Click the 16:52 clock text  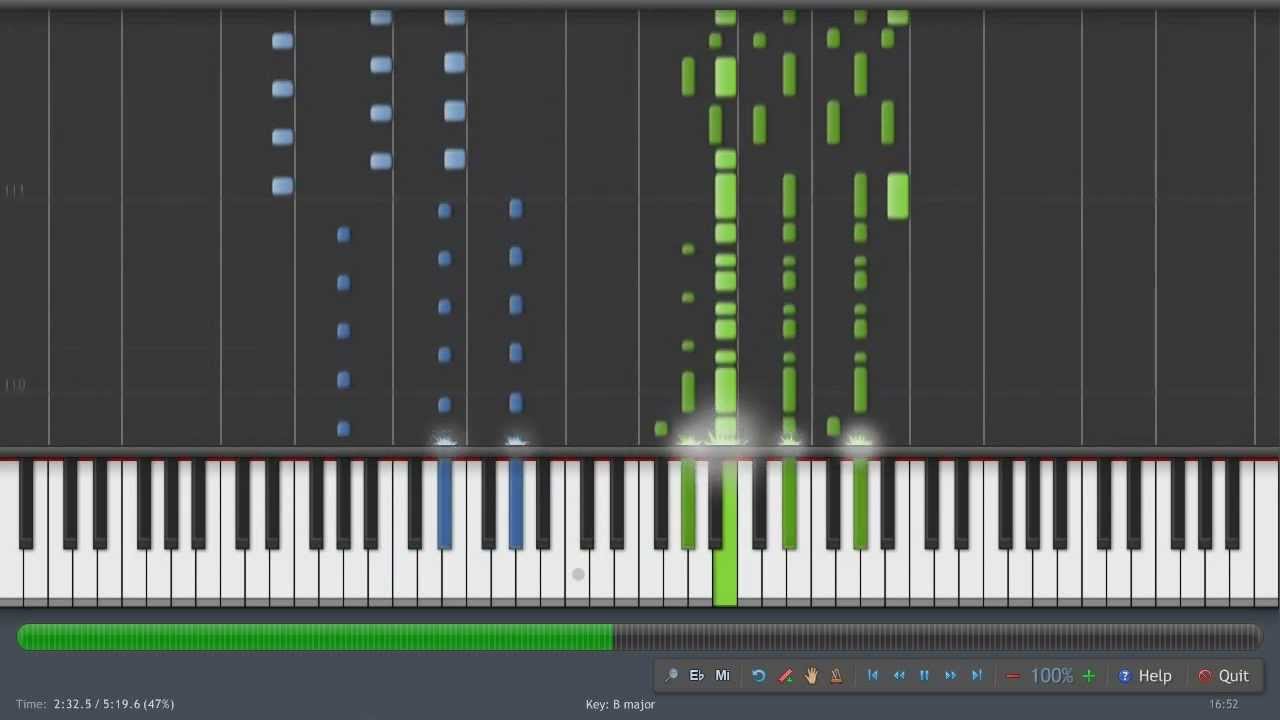tap(1224, 704)
